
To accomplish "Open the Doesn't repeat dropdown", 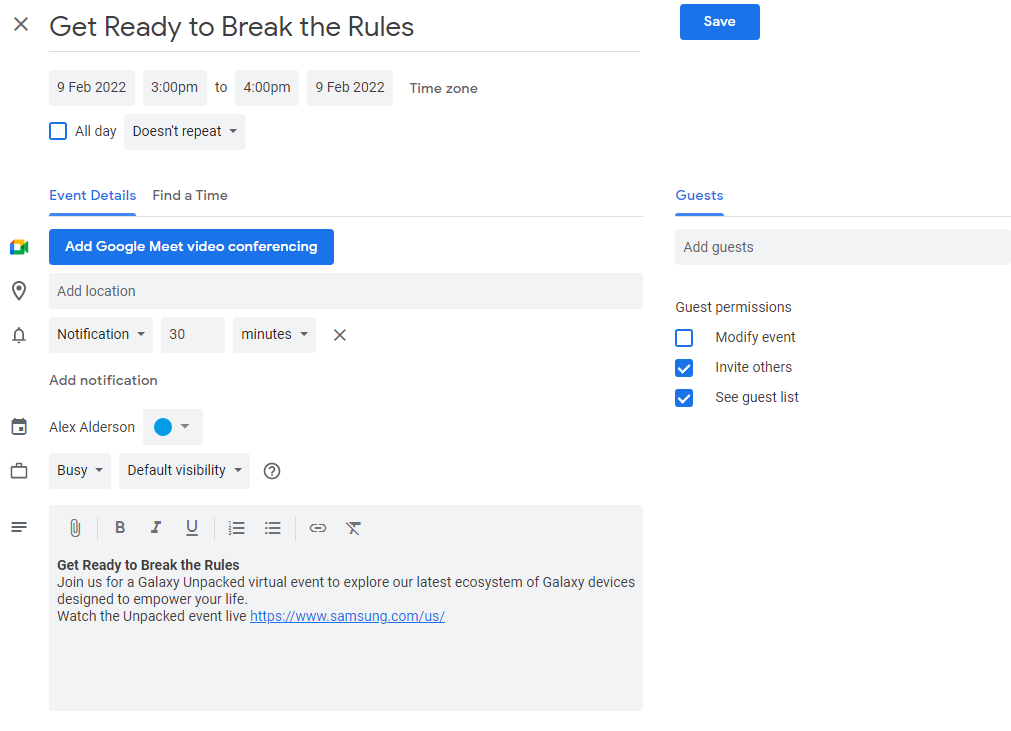I will (184, 132).
